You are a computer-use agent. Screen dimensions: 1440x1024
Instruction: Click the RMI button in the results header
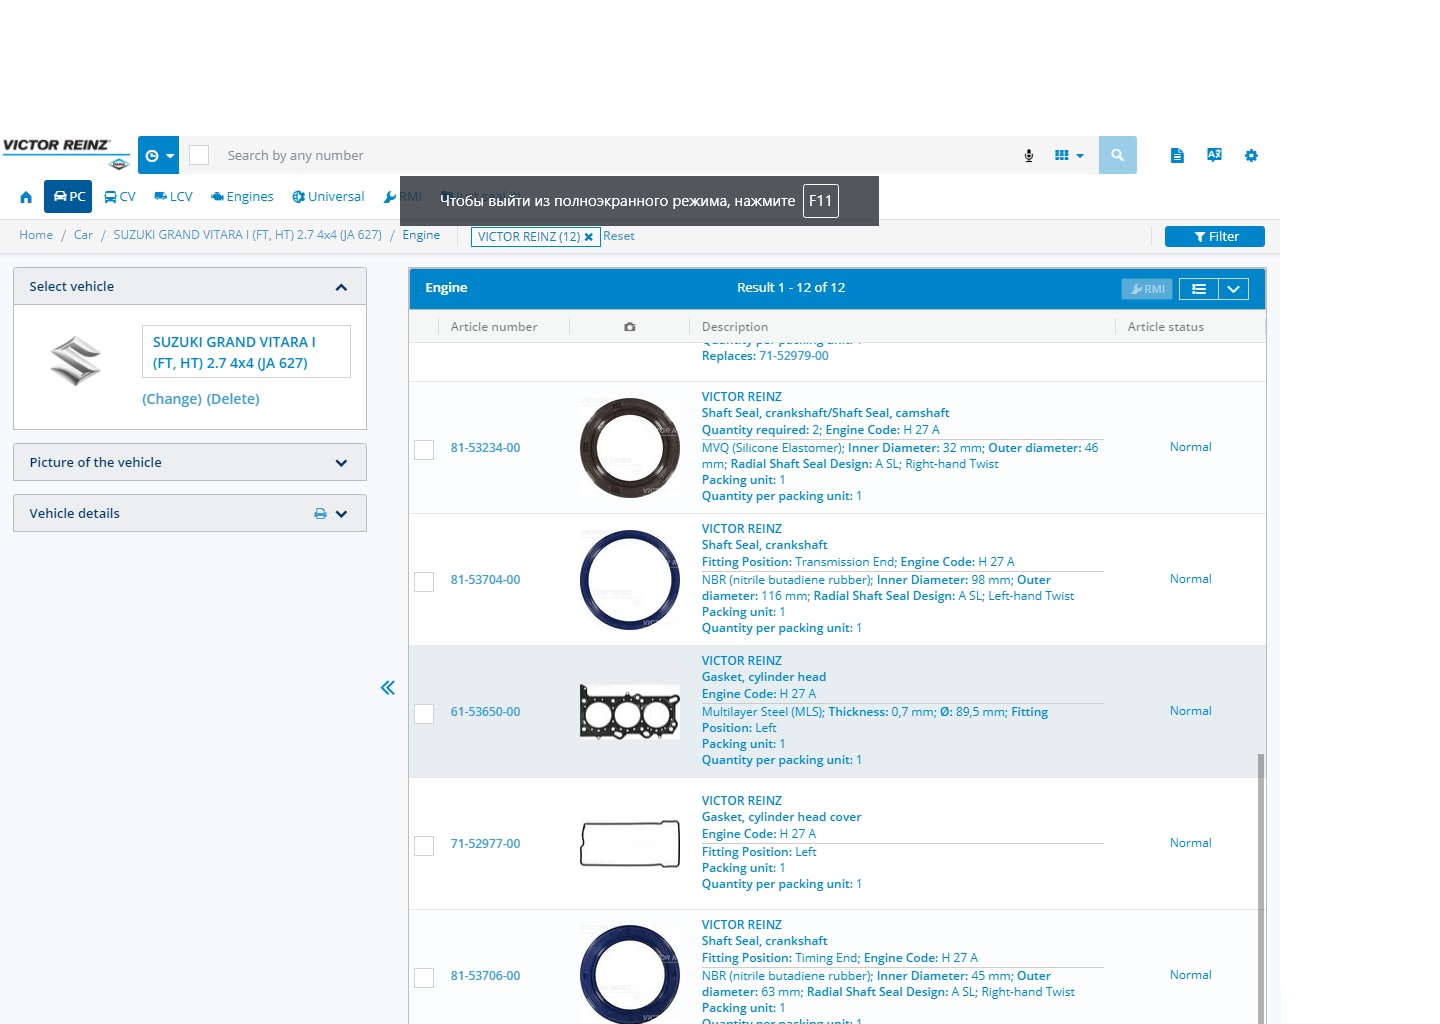coord(1147,289)
